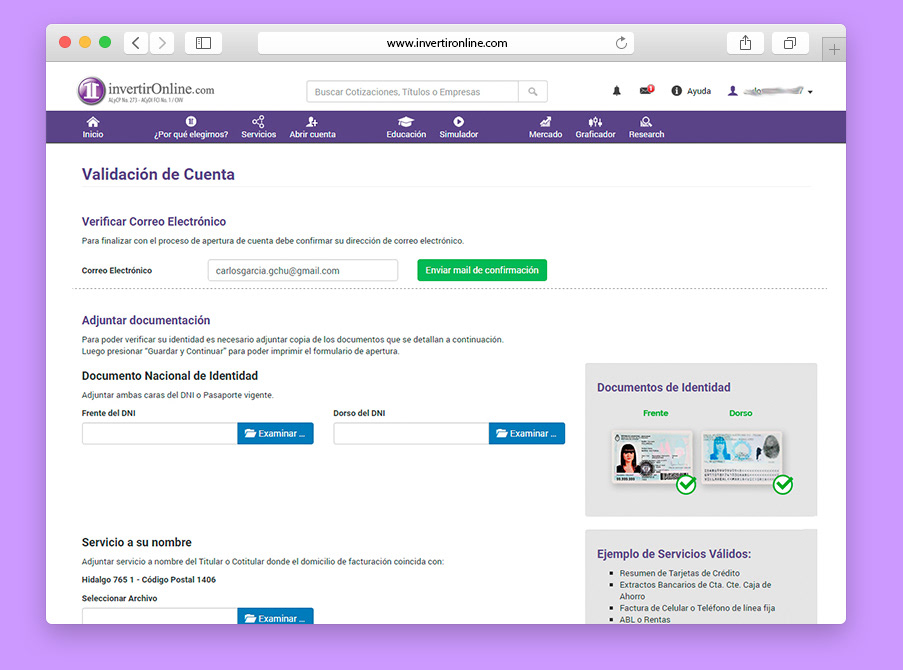Click the Correo Electrónico input field
This screenshot has width=903, height=670.
[303, 271]
